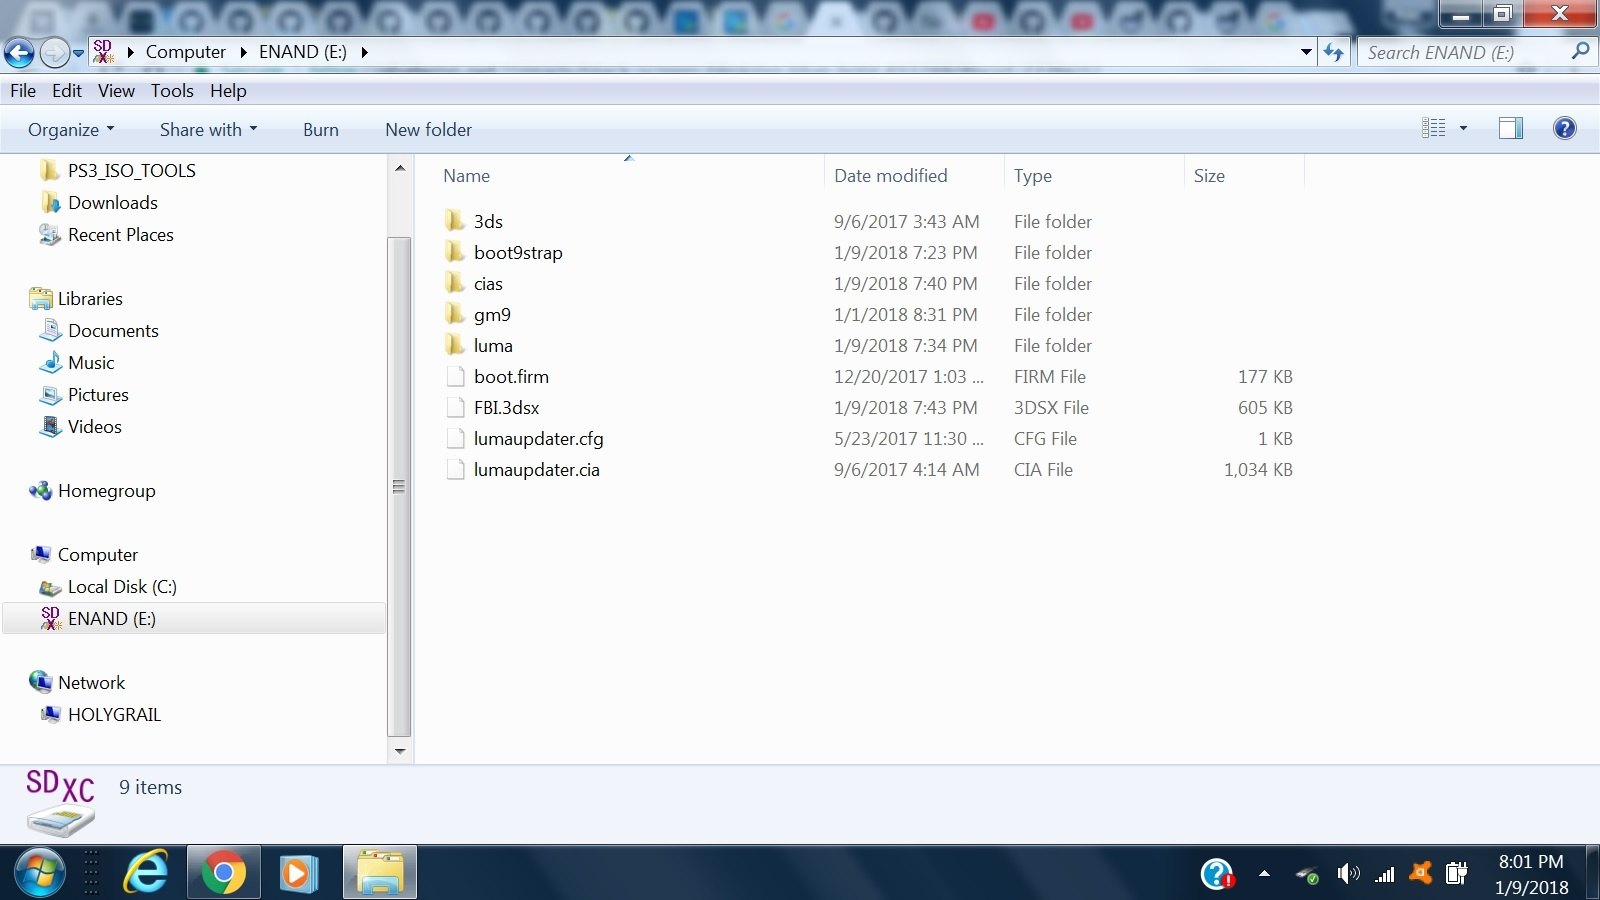Select the 3ds folder
The width and height of the screenshot is (1600, 900).
[488, 222]
